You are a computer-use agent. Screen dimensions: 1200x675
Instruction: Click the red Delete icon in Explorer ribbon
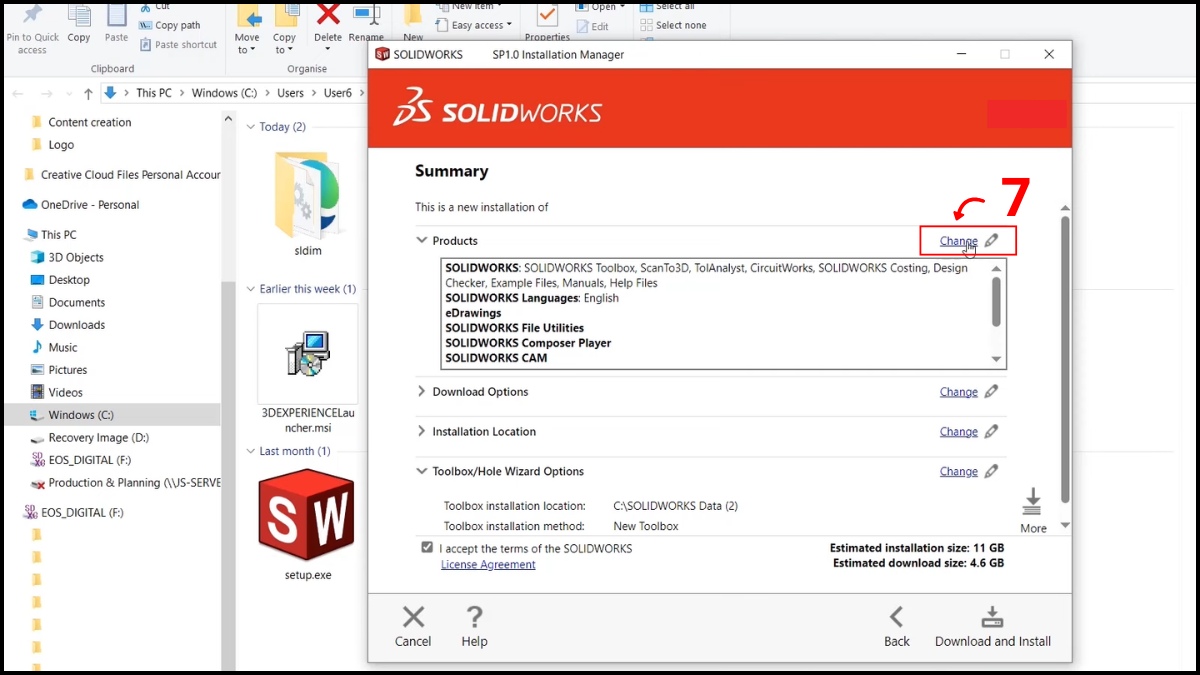point(328,15)
